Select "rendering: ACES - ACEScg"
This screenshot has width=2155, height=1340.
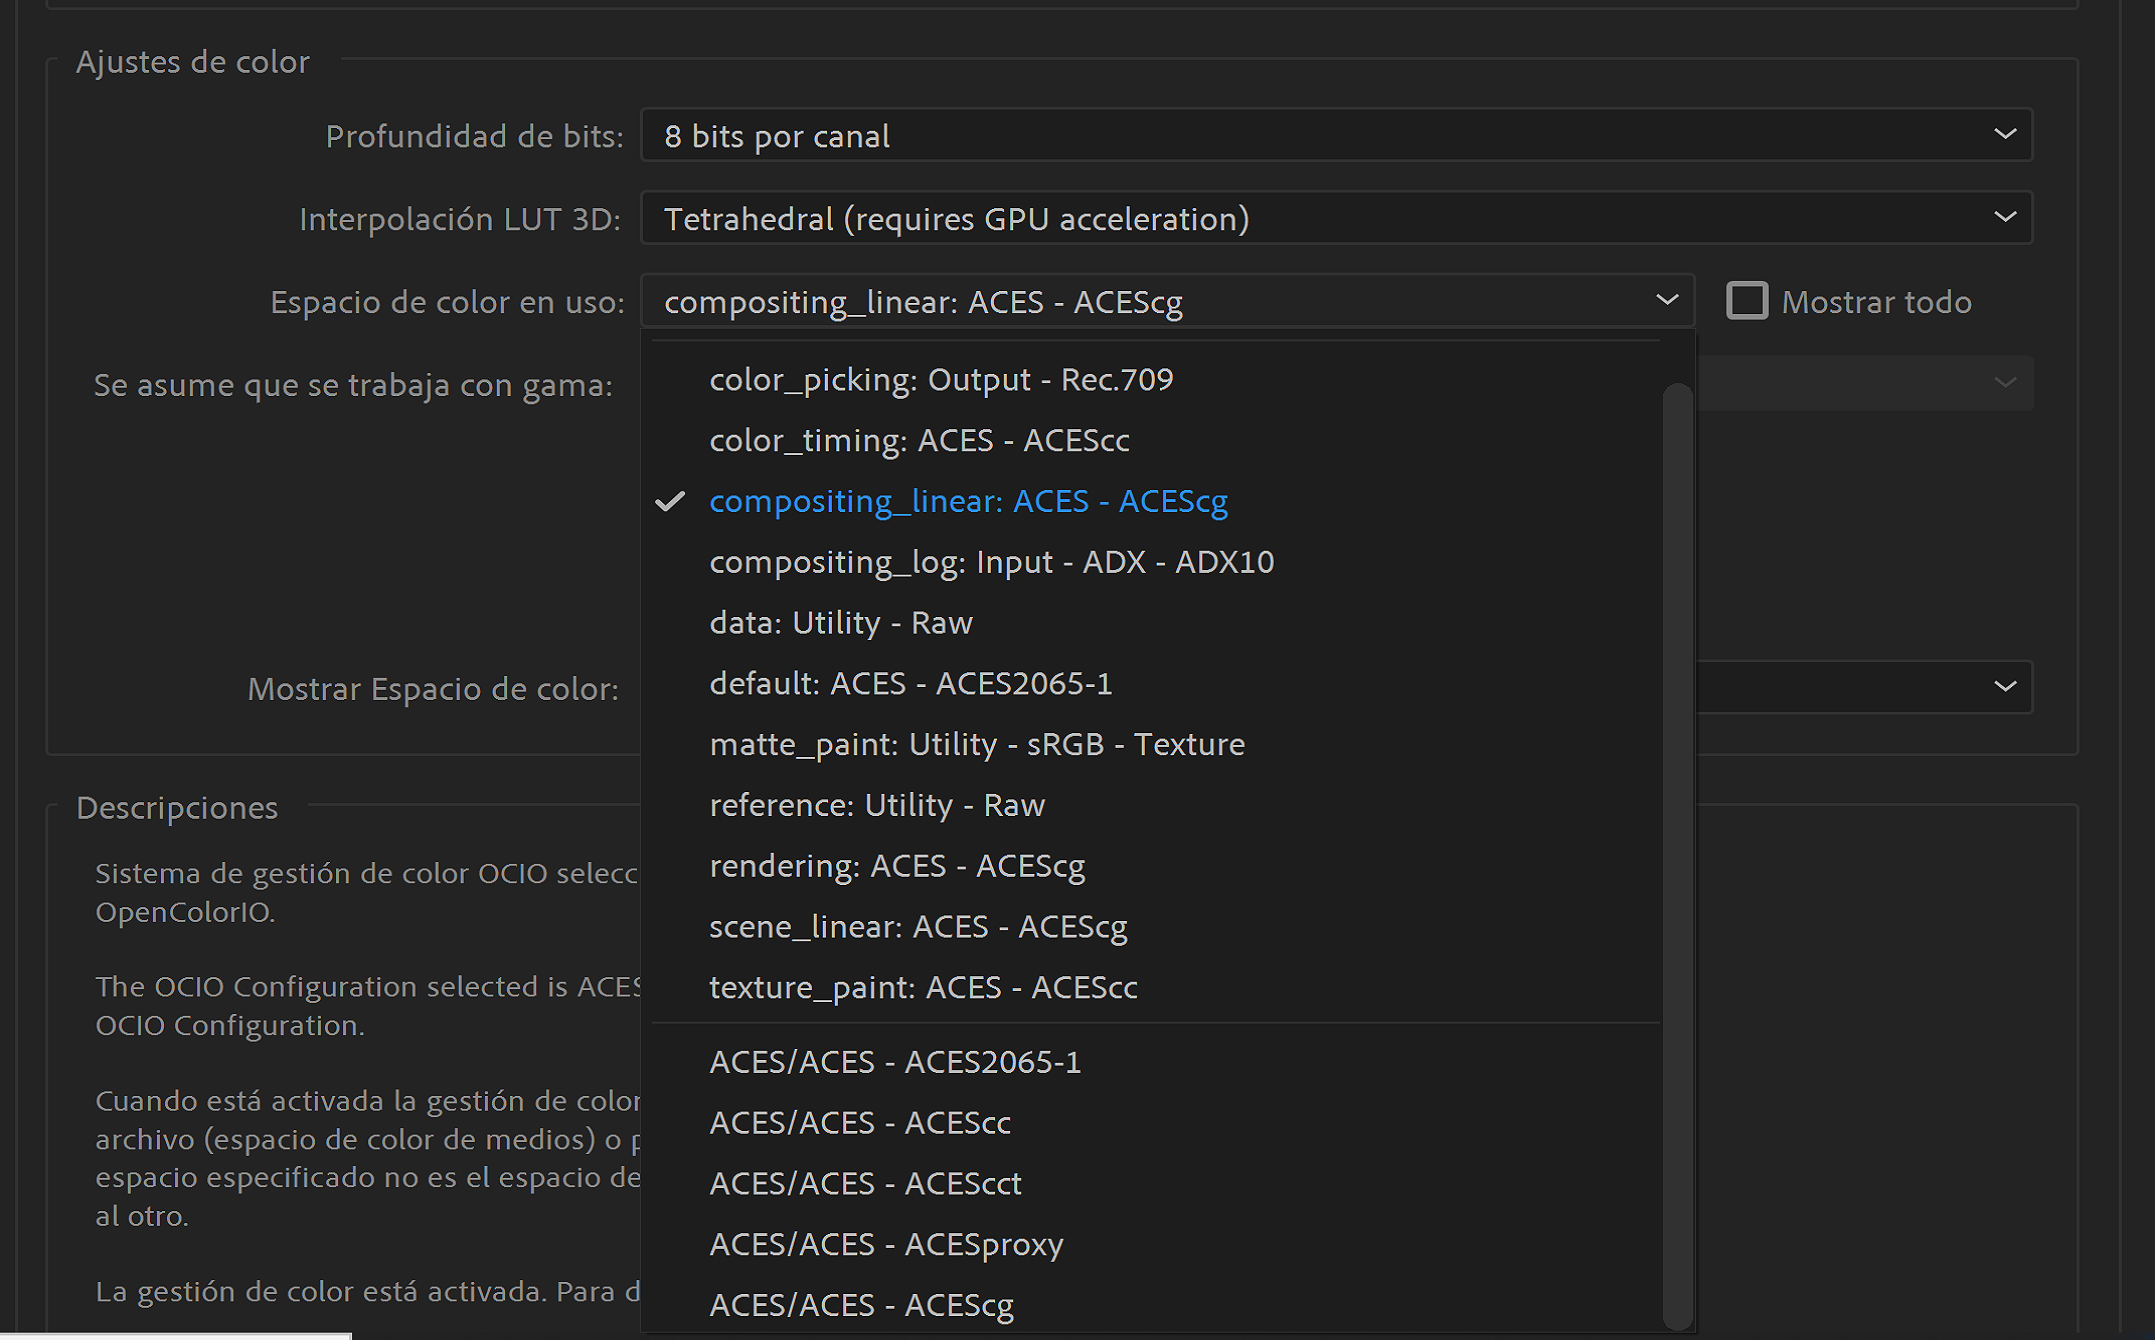pyautogui.click(x=898, y=866)
